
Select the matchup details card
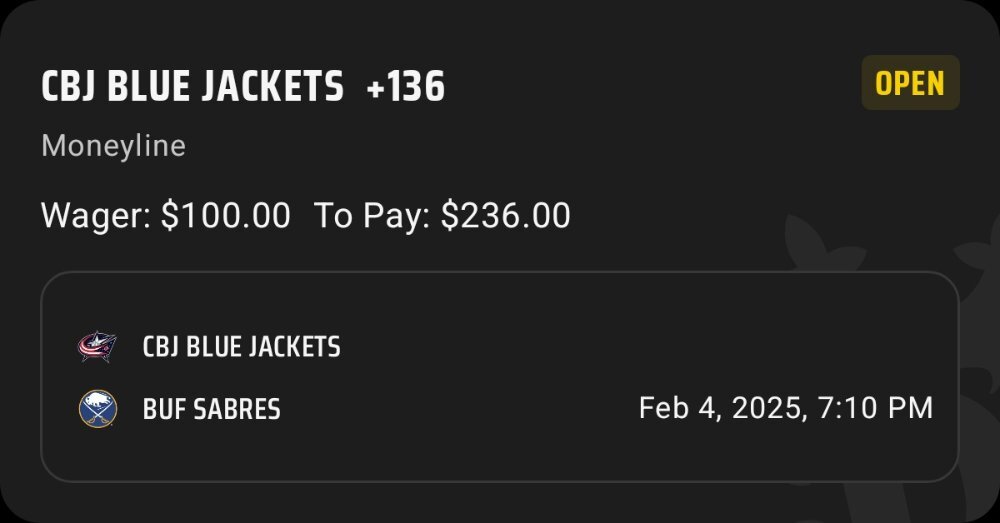pos(499,376)
